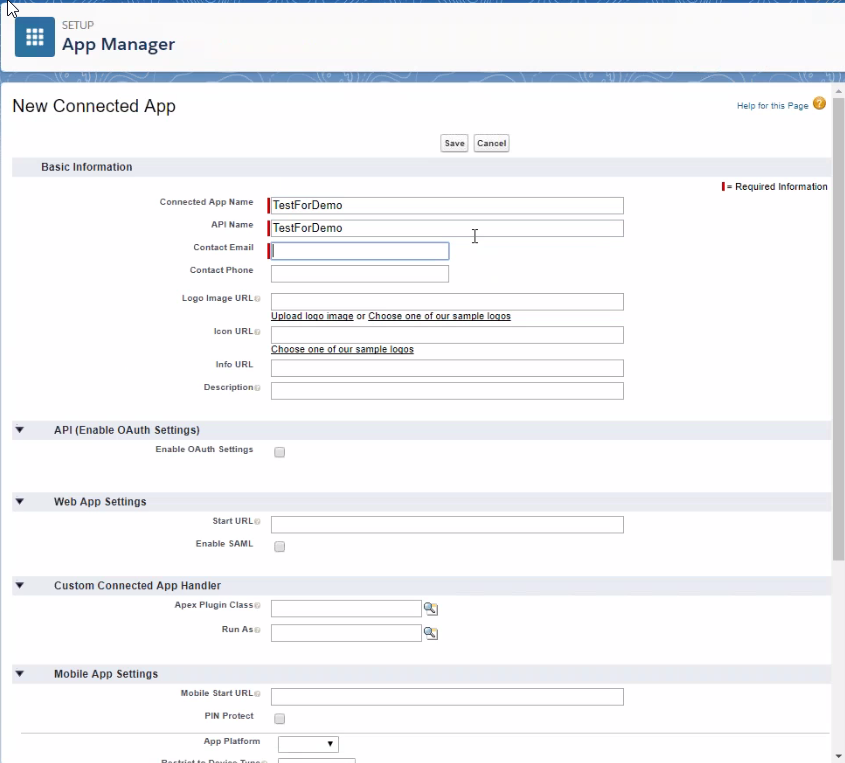
Task: Click the App Manager grid icon
Action: coord(35,37)
